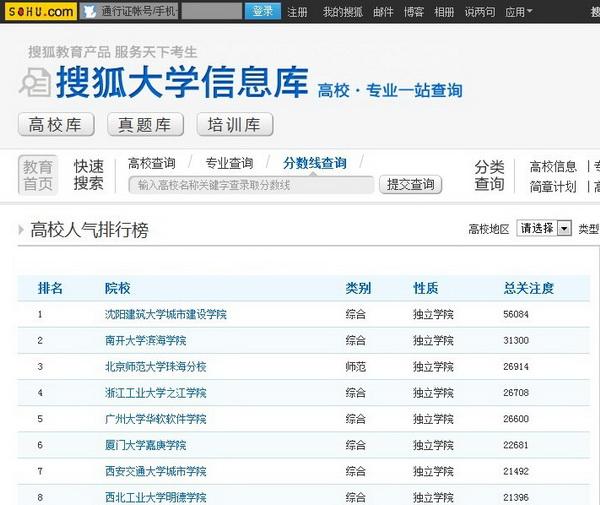Viewport: 600px width, 505px height.
Task: Switch to the 高校查询 tab
Action: coord(152,164)
